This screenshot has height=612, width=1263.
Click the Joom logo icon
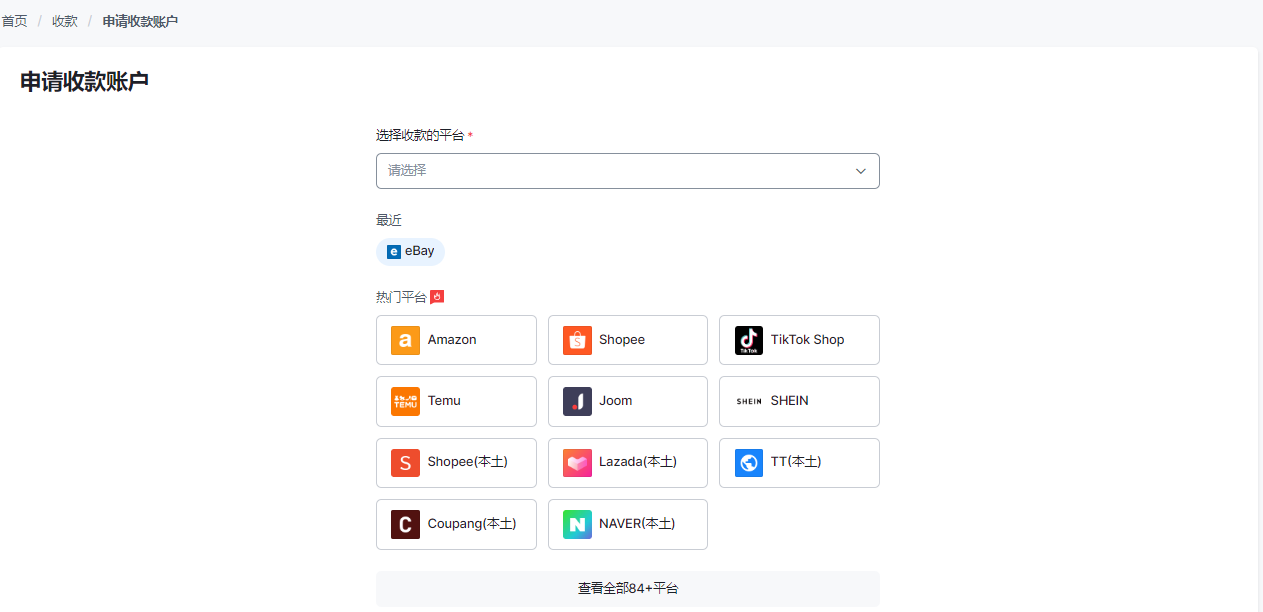coord(577,401)
